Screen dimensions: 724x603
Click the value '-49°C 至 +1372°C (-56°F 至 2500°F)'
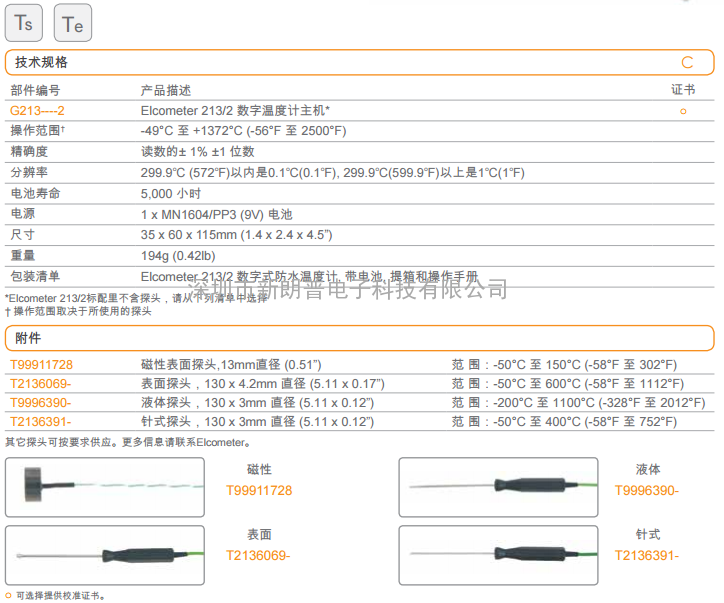(243, 131)
